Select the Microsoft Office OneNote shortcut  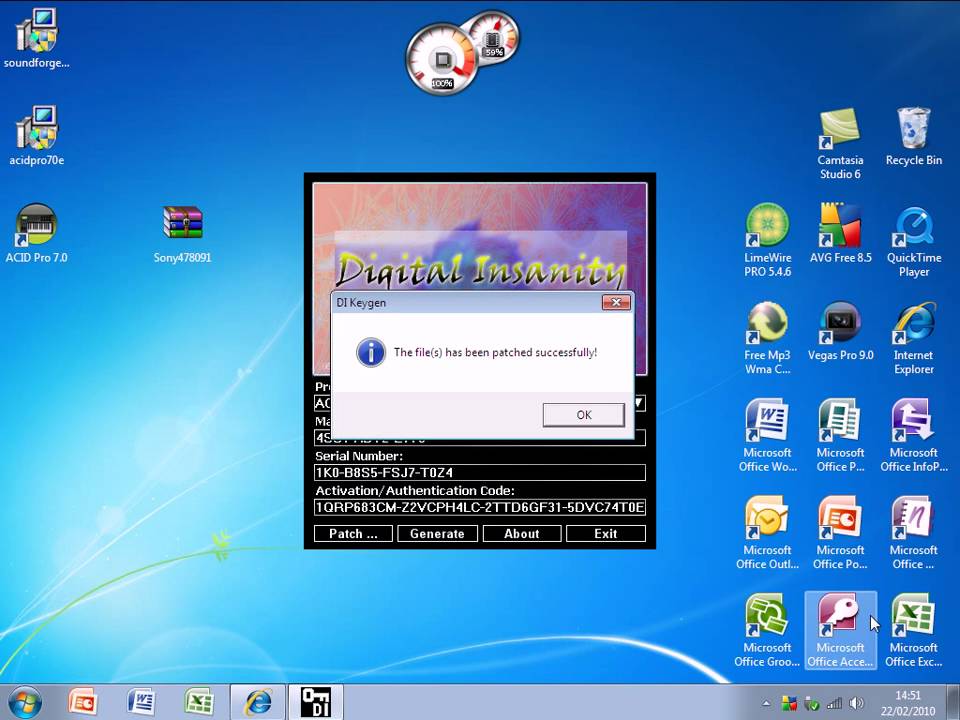click(x=913, y=533)
